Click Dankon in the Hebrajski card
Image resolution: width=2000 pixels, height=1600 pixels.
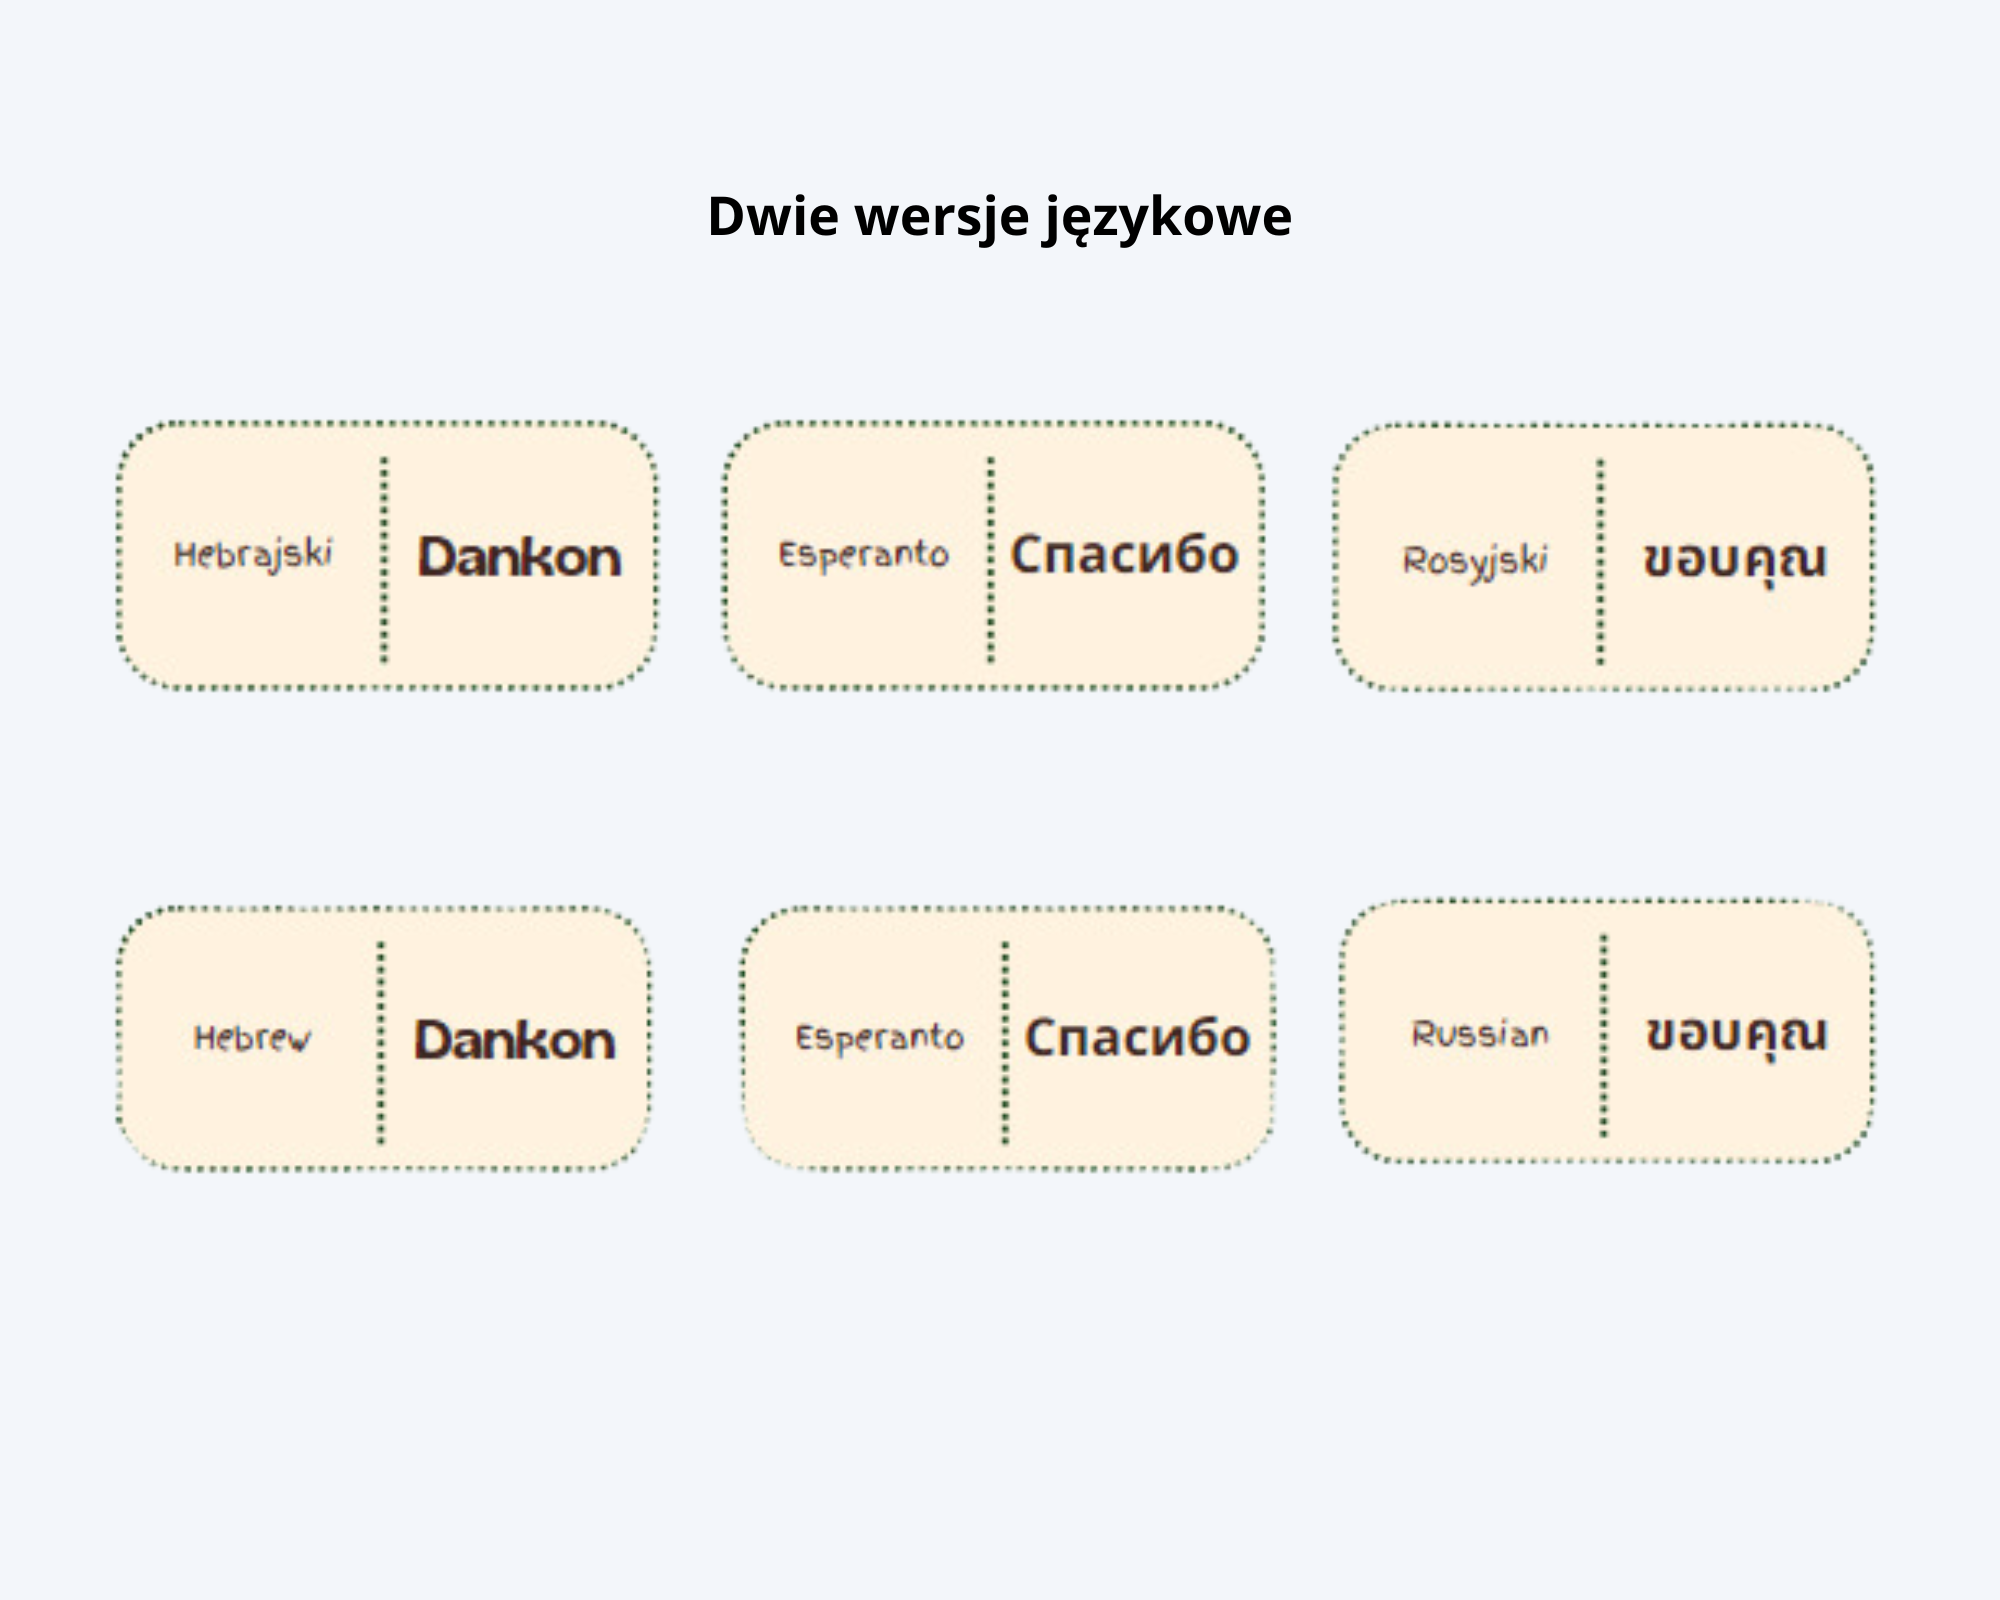[519, 557]
